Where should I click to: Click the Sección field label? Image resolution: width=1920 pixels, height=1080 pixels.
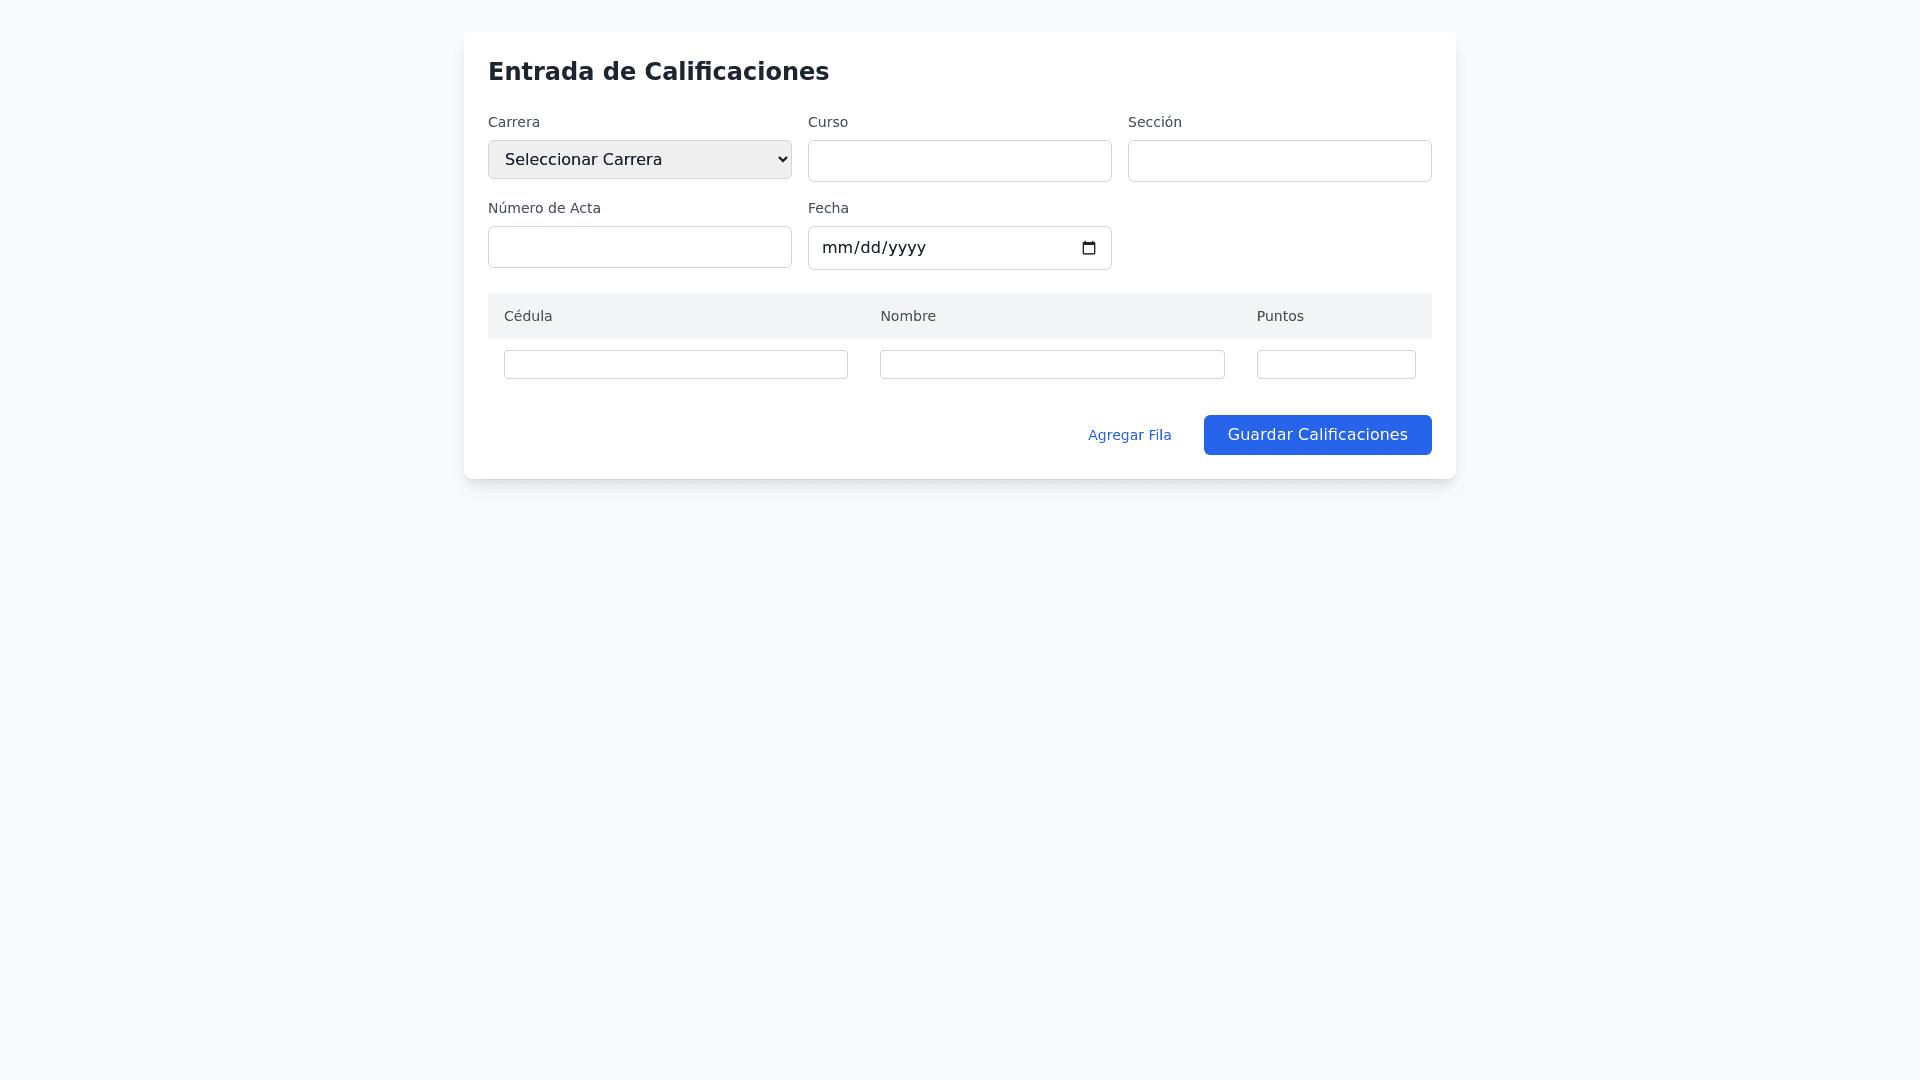(1155, 122)
